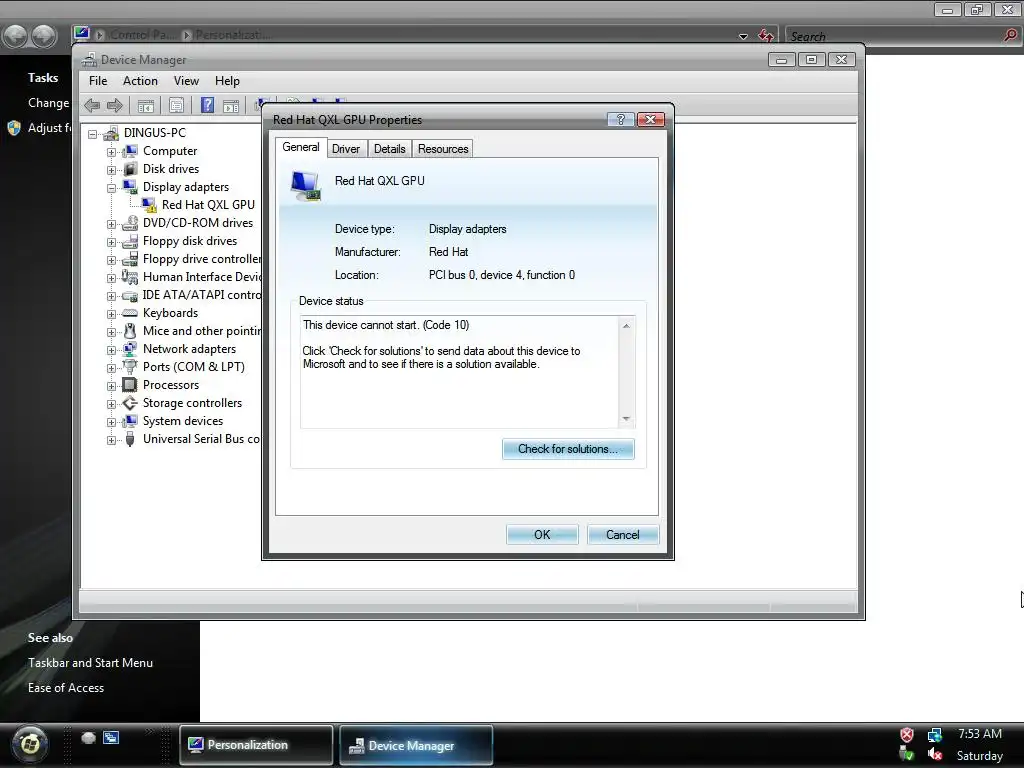This screenshot has width=1024, height=768.
Task: Collapse the DINGUS-PC root node
Action: pyautogui.click(x=93, y=134)
